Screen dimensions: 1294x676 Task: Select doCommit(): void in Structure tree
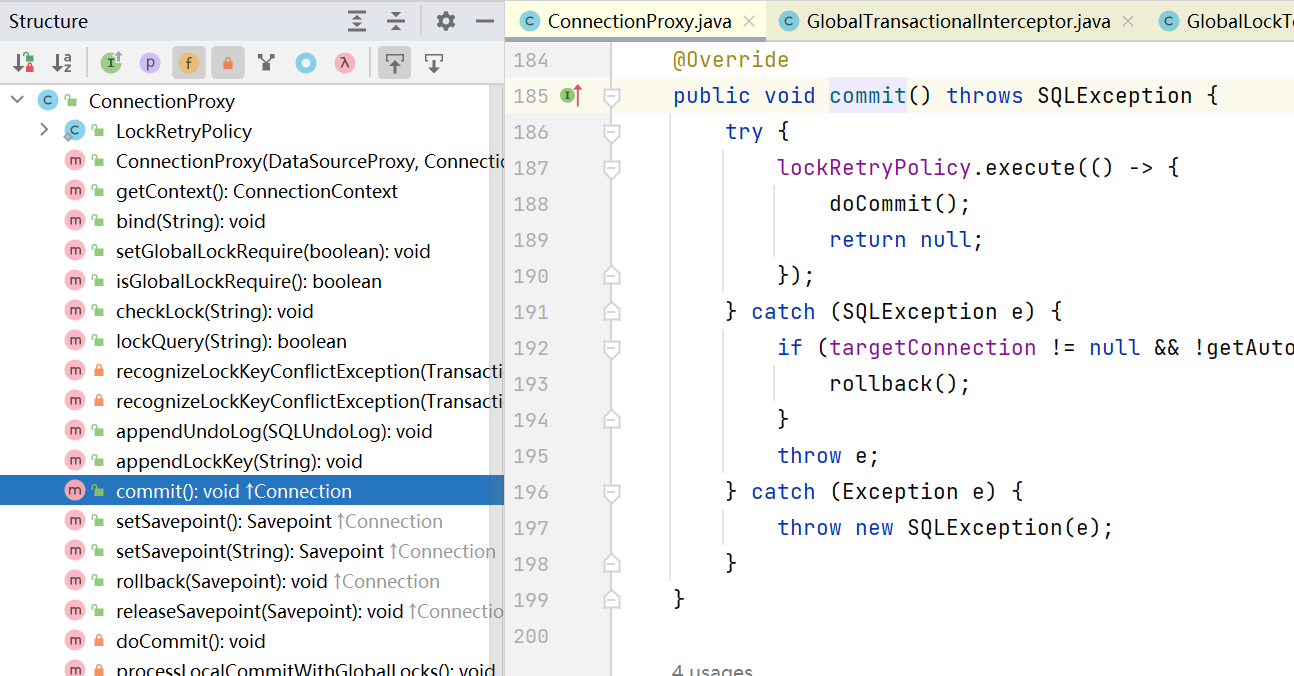pos(190,641)
